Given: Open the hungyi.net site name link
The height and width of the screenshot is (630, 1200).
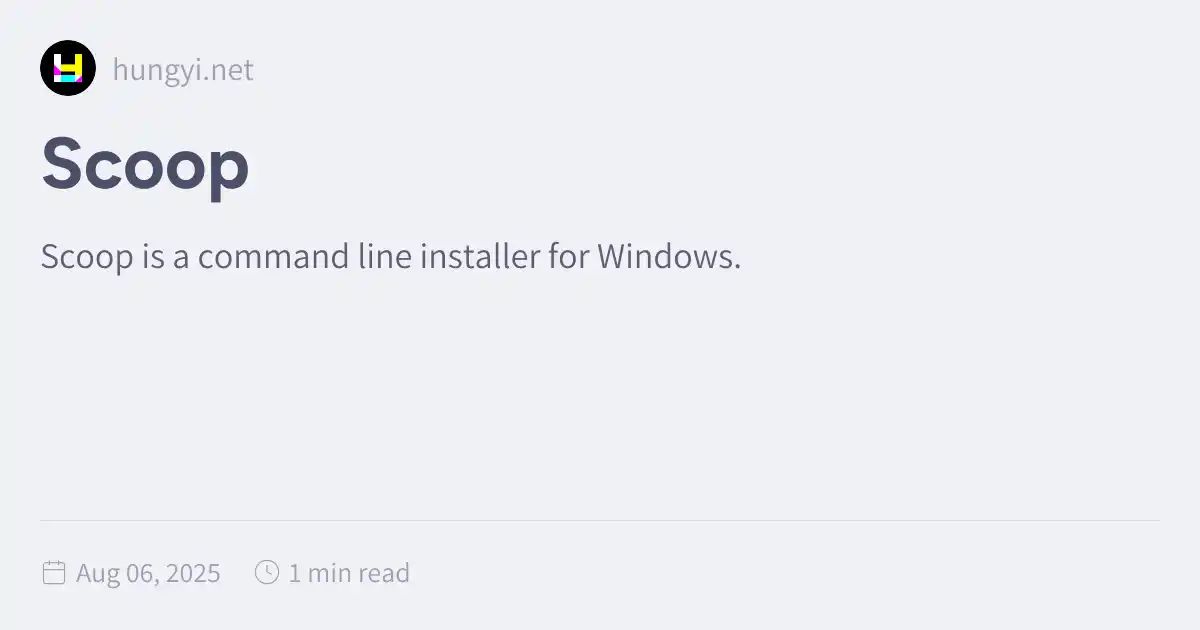Looking at the screenshot, I should pyautogui.click(x=183, y=70).
